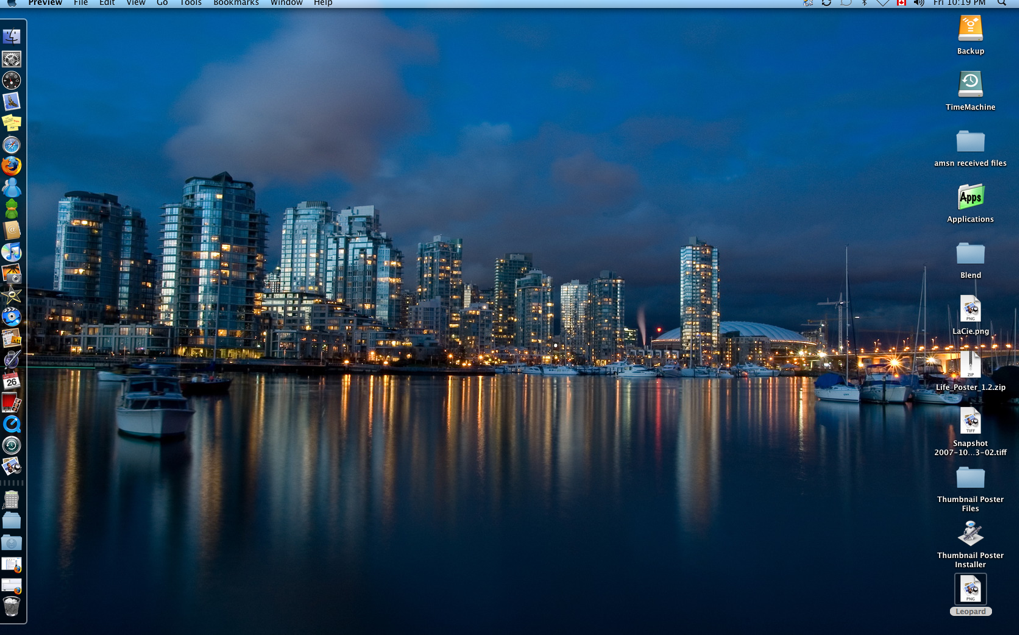Open the Help menu
Viewport: 1019px width, 635px height.
click(323, 3)
